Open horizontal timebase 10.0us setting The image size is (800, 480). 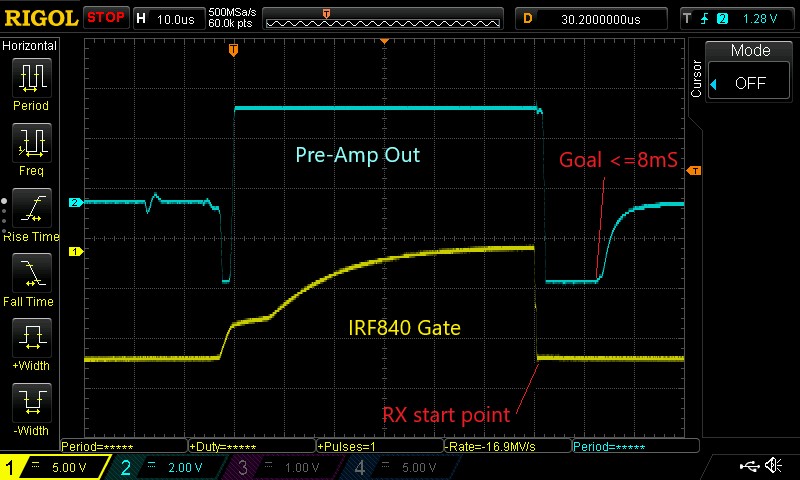pos(168,19)
